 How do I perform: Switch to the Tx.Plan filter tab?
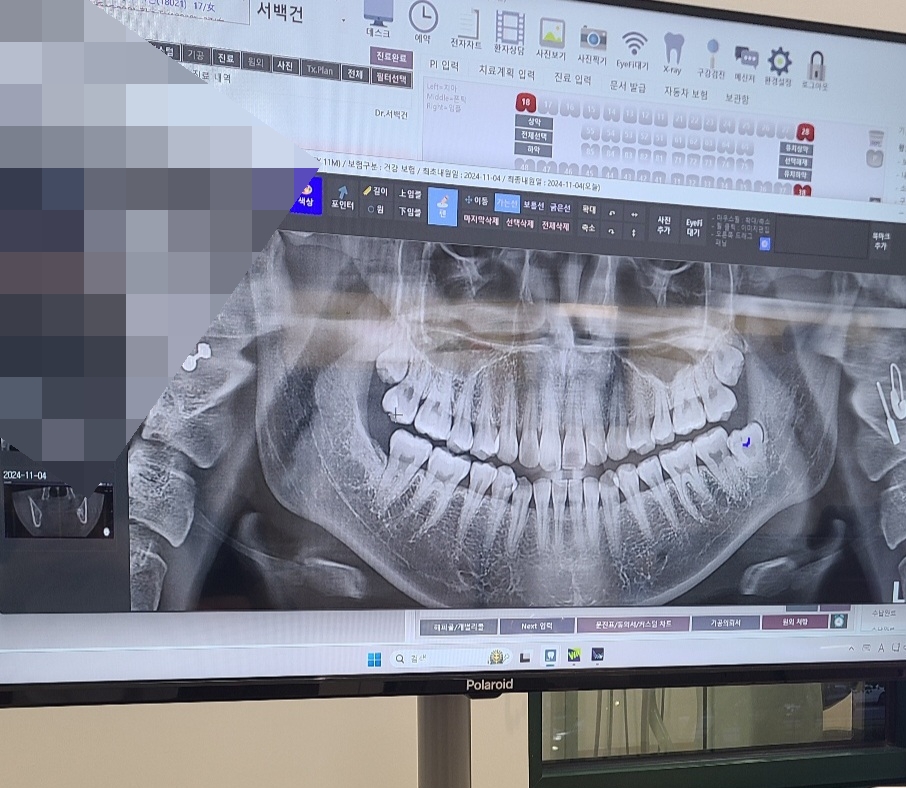[x=320, y=70]
